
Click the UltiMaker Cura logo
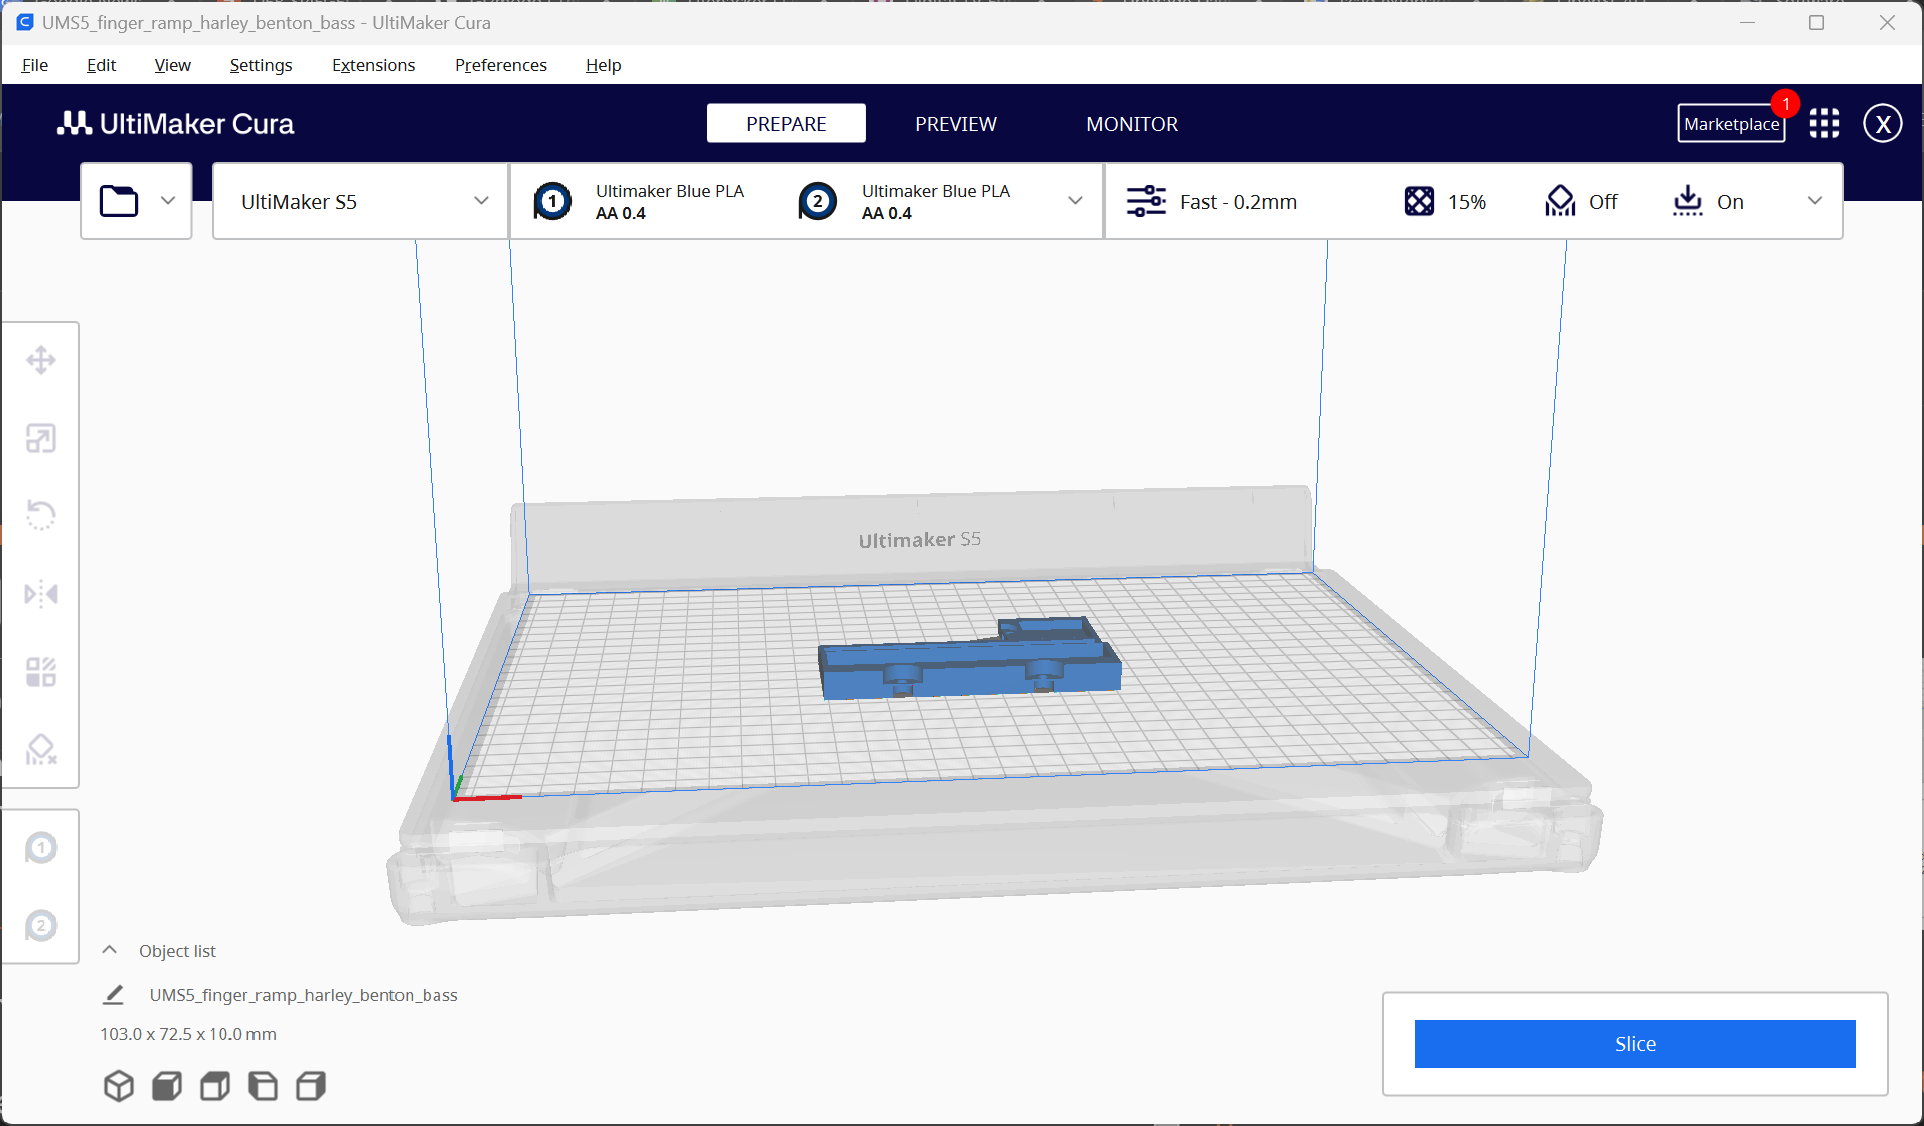pos(175,123)
